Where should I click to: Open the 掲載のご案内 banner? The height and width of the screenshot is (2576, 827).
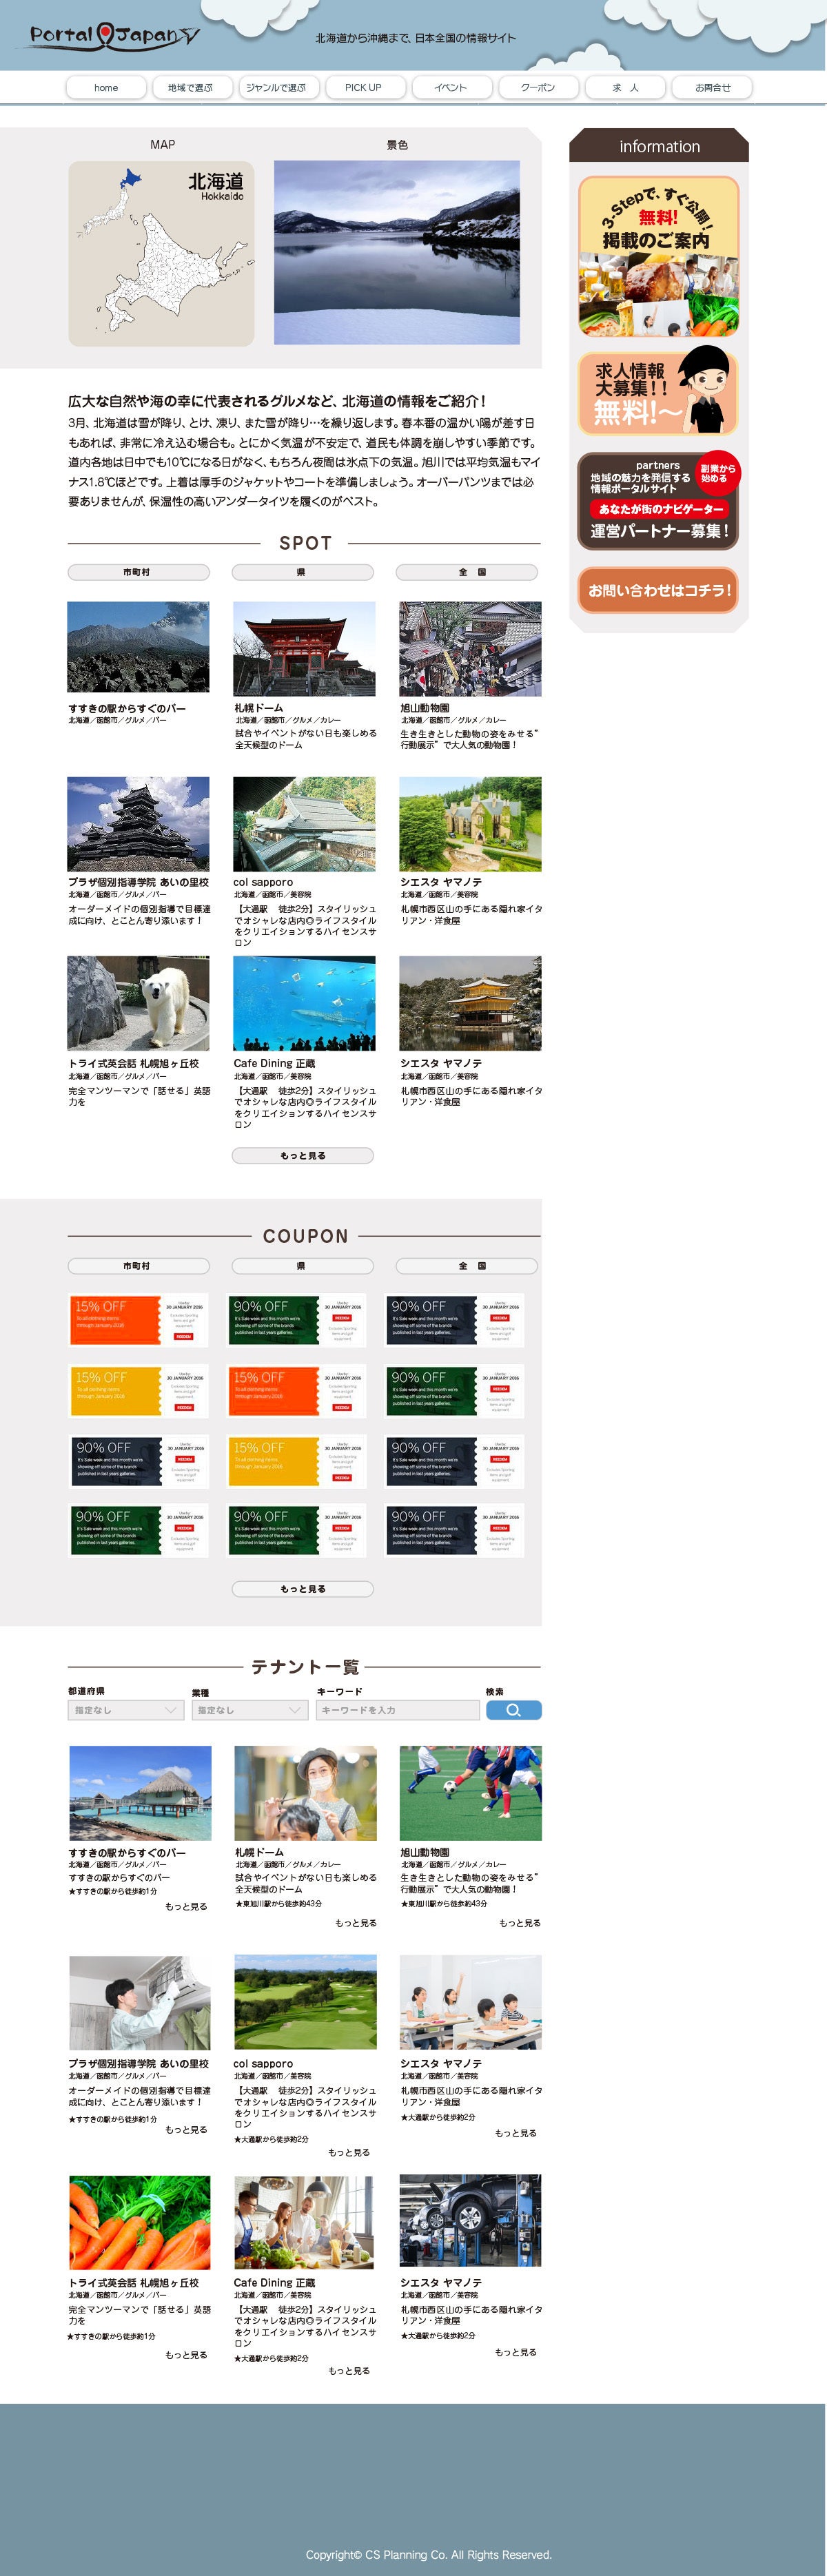coord(658,257)
